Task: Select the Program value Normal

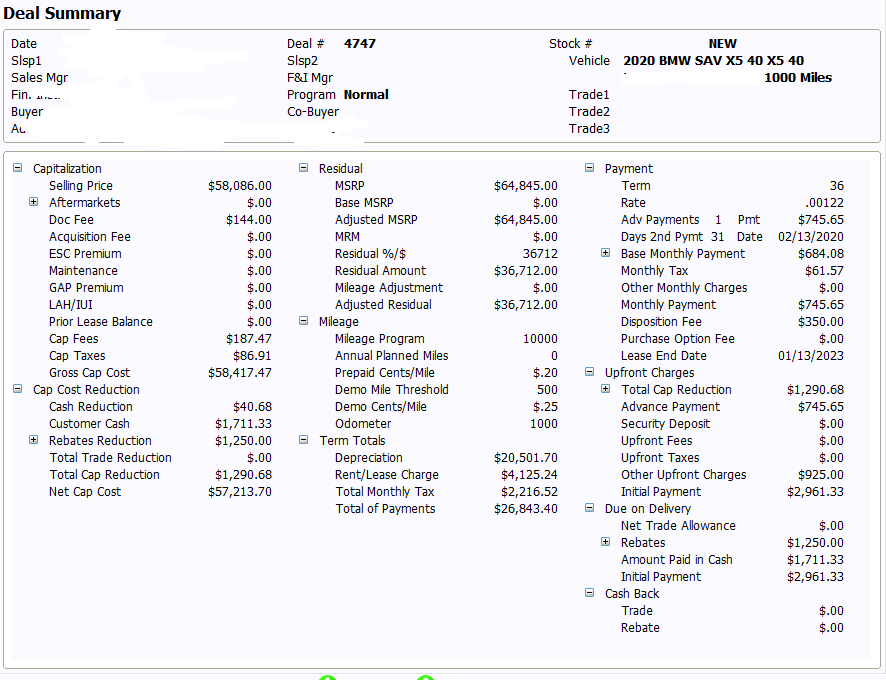Action: point(366,94)
